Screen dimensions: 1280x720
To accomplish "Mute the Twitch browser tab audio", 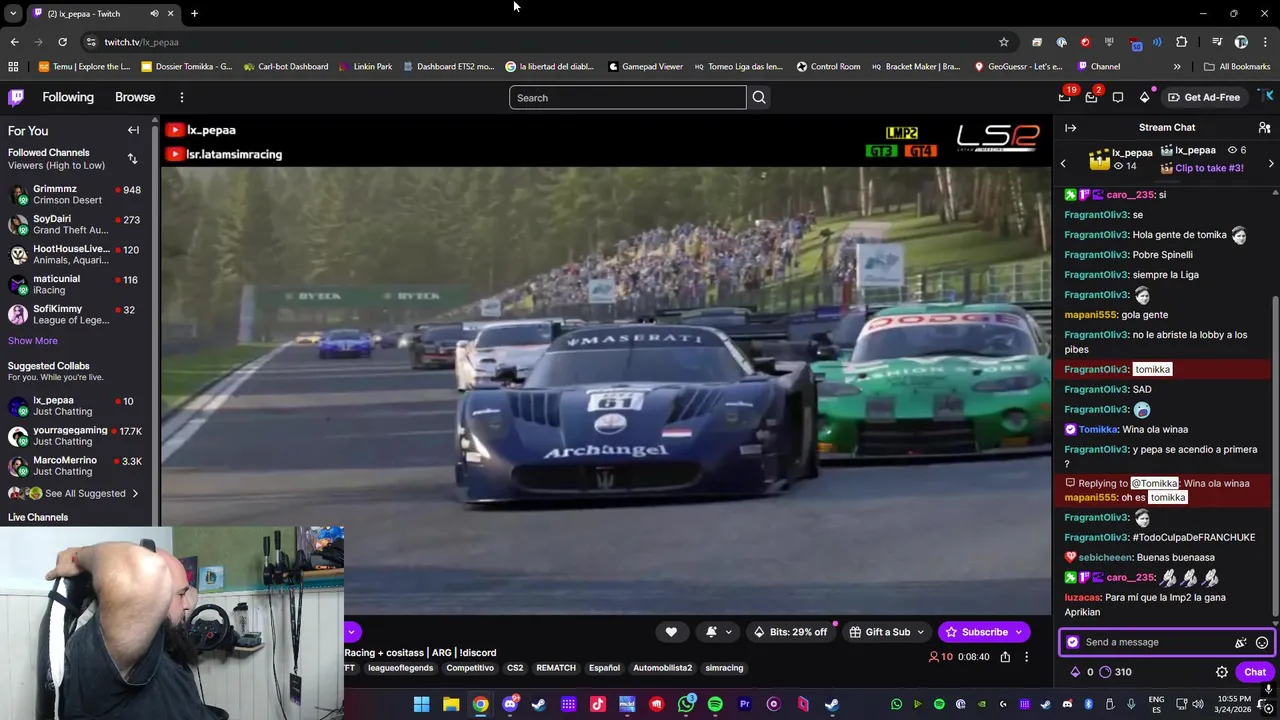I will tap(154, 13).
